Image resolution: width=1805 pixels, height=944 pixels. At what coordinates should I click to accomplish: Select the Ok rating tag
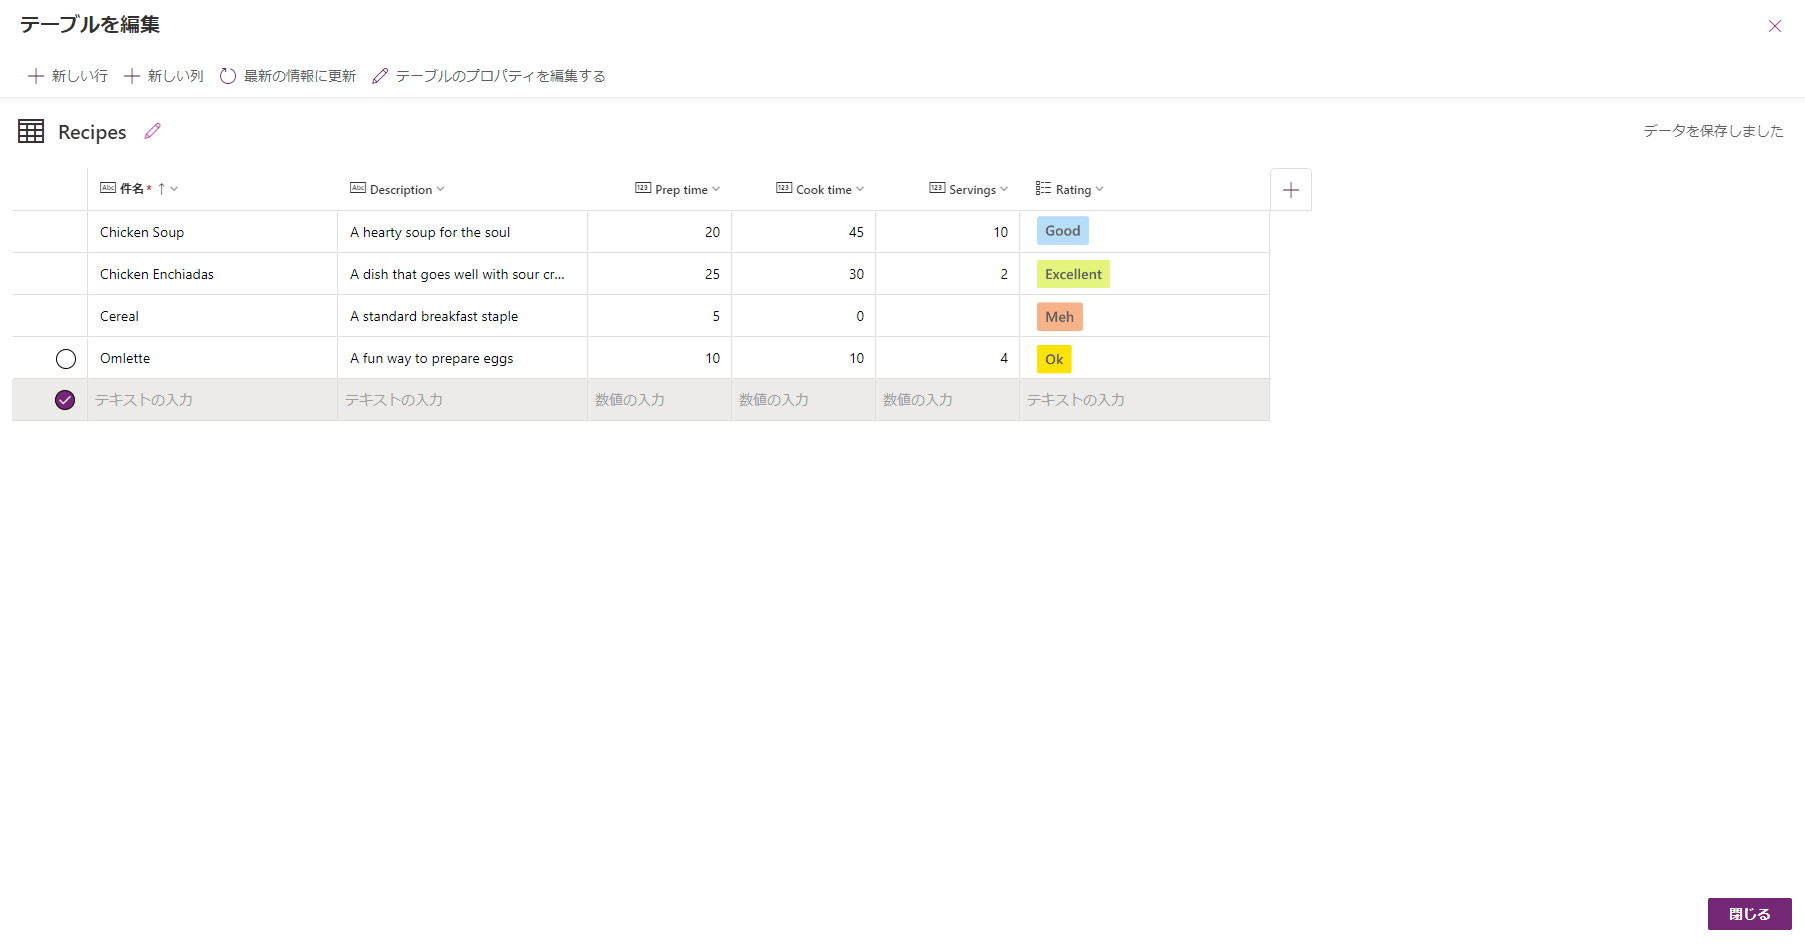[x=1054, y=359]
